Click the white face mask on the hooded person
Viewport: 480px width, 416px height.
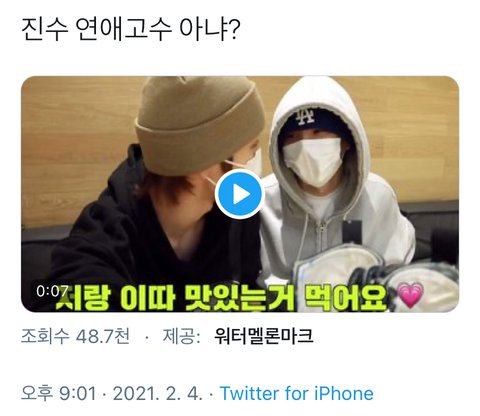coord(313,161)
